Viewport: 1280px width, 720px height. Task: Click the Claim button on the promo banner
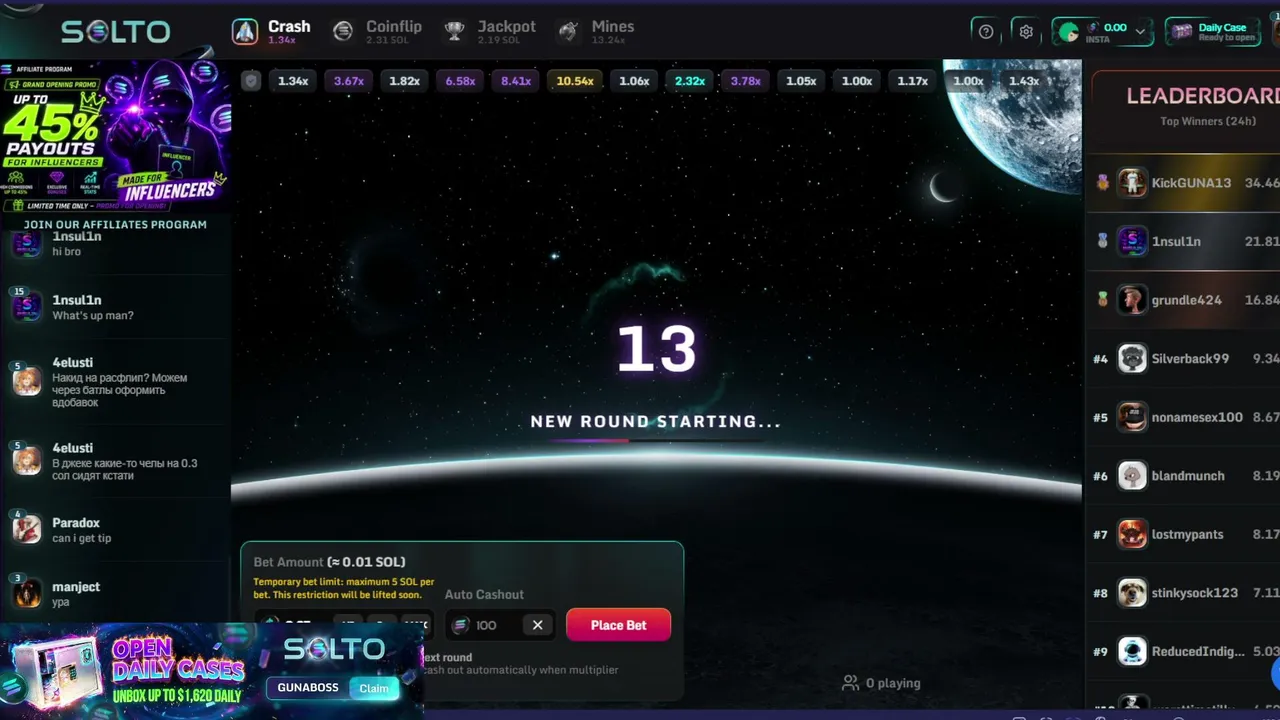tap(374, 688)
